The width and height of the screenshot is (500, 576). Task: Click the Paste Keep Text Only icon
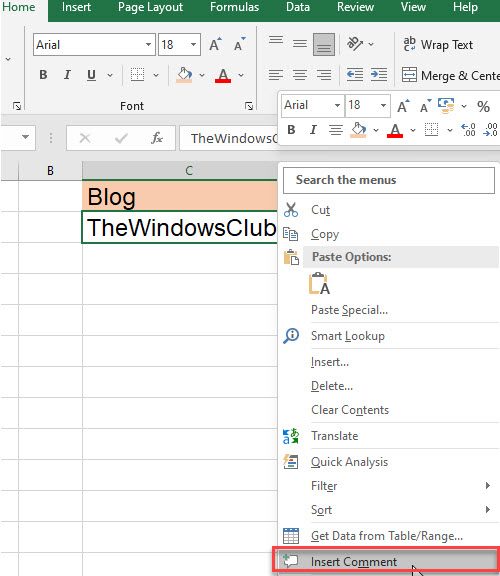coord(319,284)
